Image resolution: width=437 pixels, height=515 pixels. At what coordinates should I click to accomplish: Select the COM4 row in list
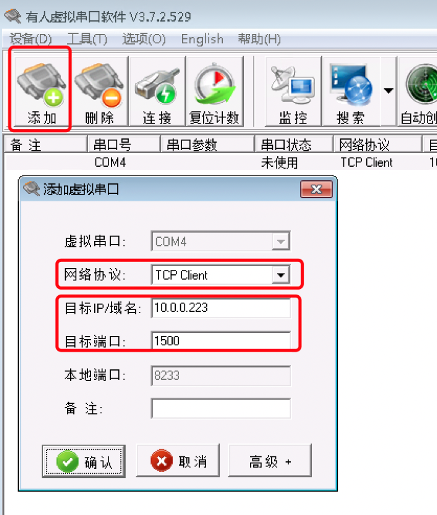(x=221, y=162)
